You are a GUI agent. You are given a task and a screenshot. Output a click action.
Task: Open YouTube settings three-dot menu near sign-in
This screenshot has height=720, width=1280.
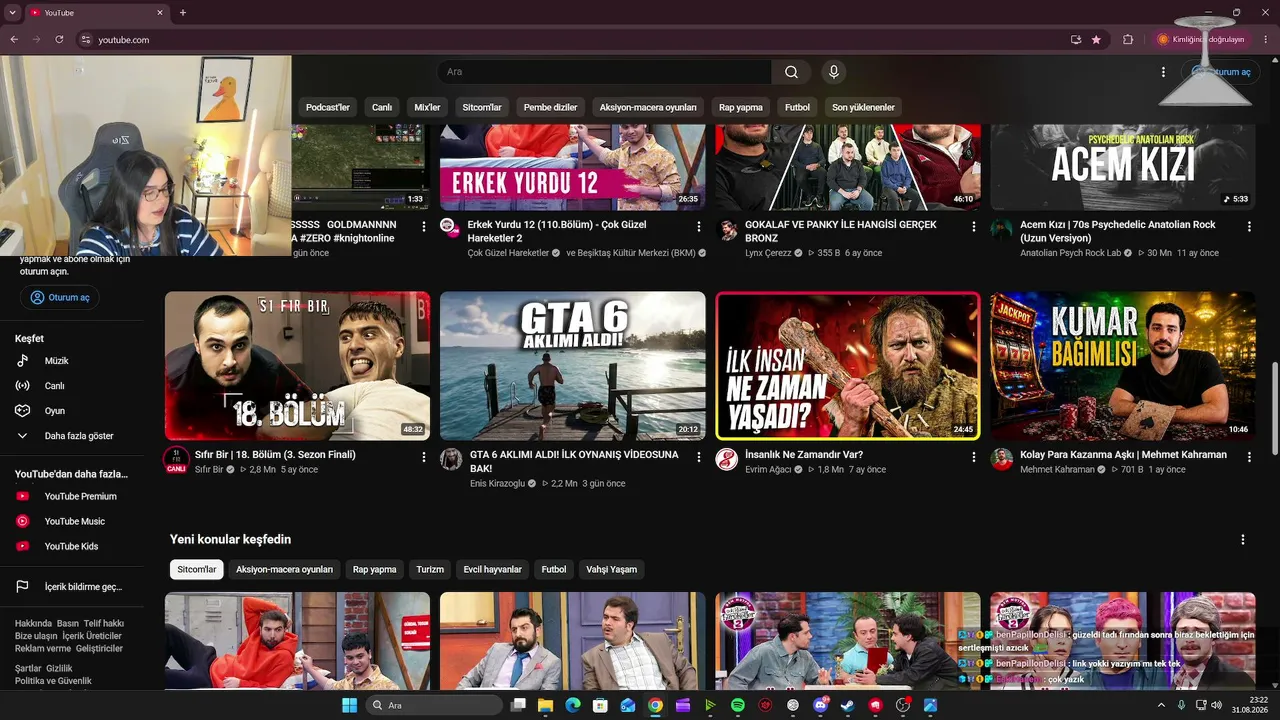pyautogui.click(x=1163, y=72)
